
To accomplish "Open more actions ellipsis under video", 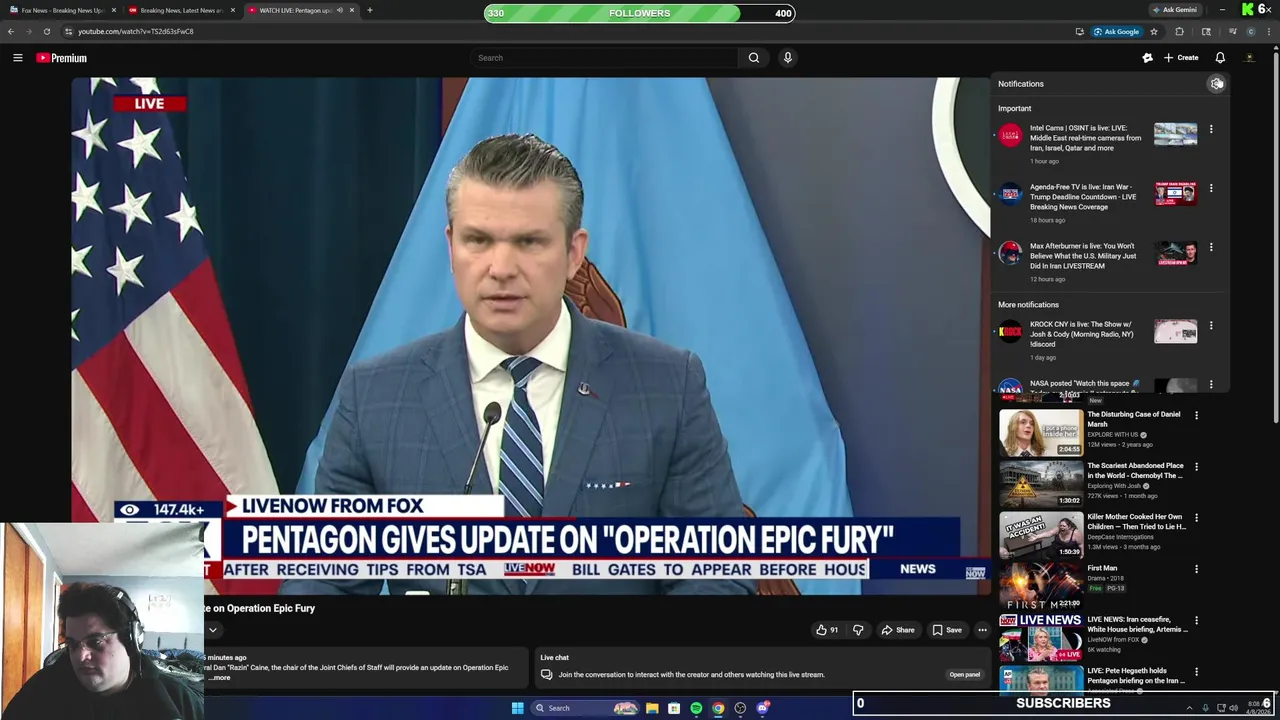I will point(982,630).
